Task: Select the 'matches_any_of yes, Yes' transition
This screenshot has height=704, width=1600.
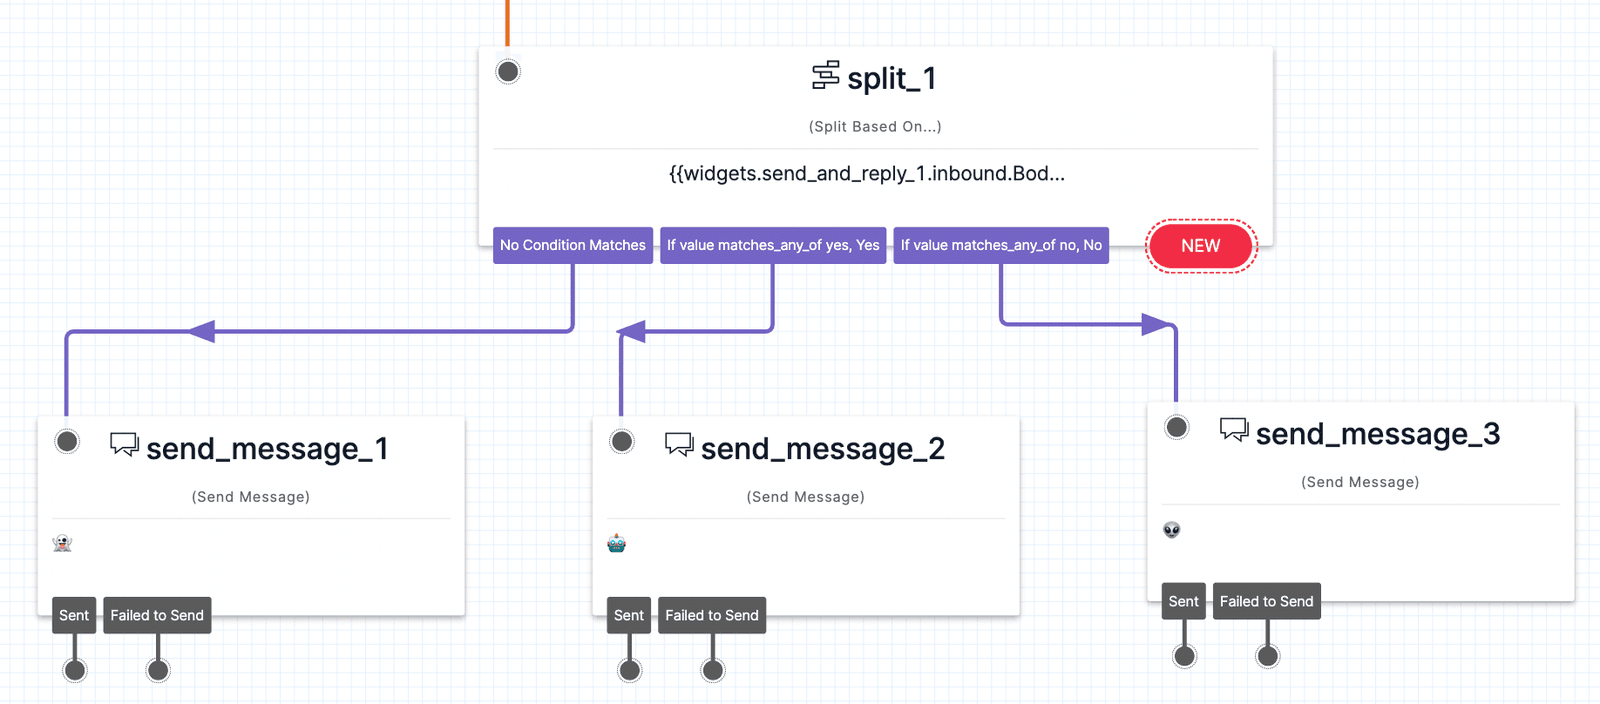Action: tap(773, 245)
